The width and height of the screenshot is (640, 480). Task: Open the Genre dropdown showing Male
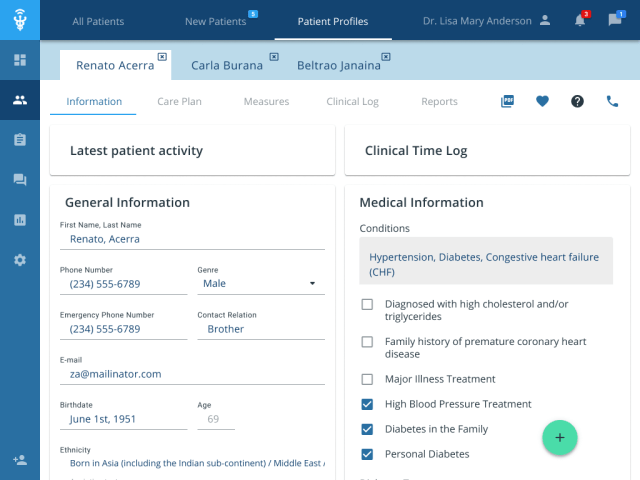pos(260,284)
